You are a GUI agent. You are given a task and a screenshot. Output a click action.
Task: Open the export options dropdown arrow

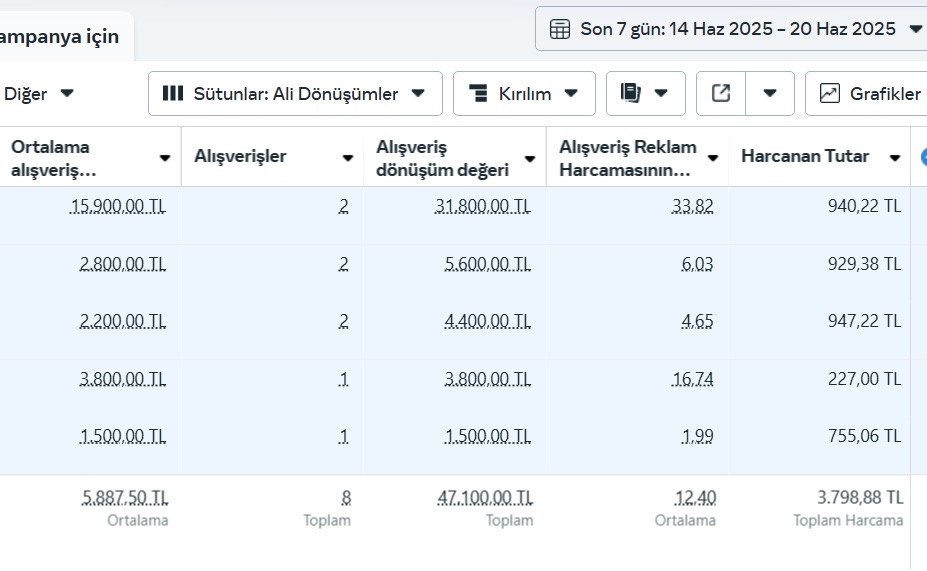point(770,93)
